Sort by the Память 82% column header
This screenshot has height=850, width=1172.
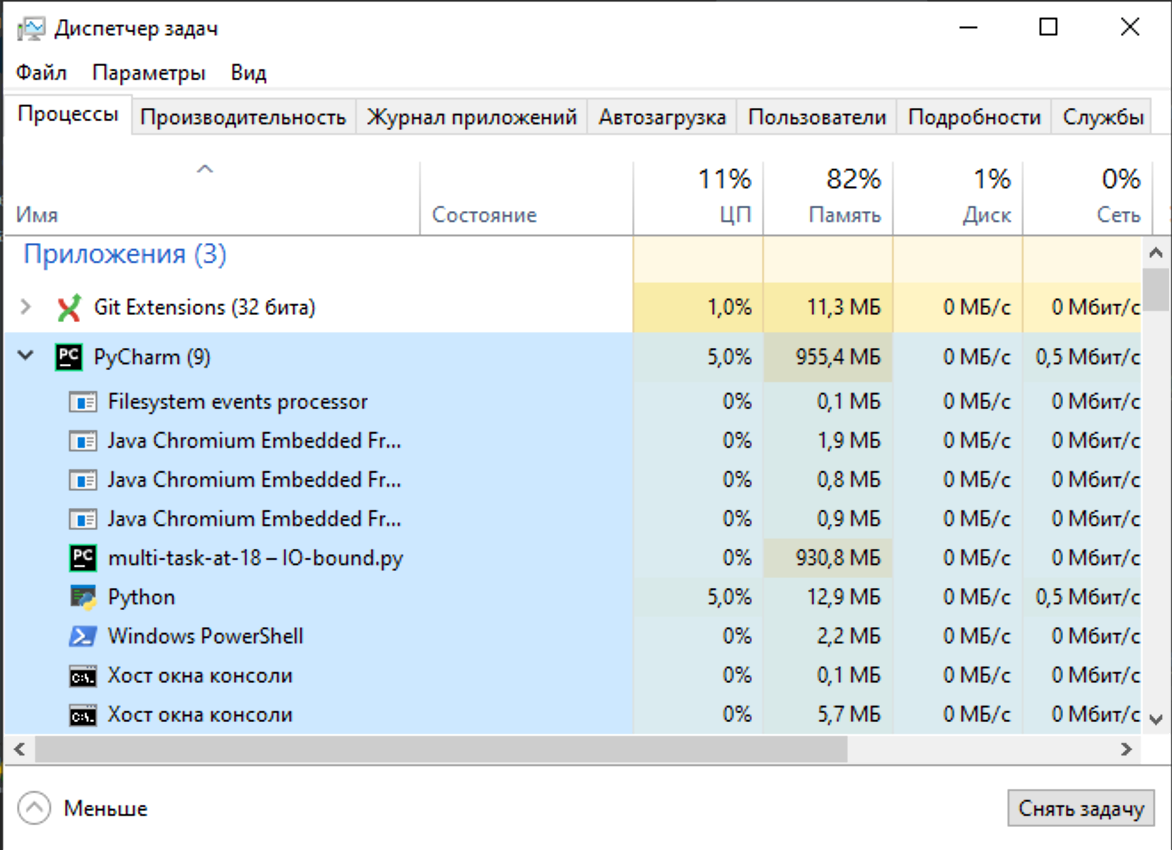coord(828,198)
